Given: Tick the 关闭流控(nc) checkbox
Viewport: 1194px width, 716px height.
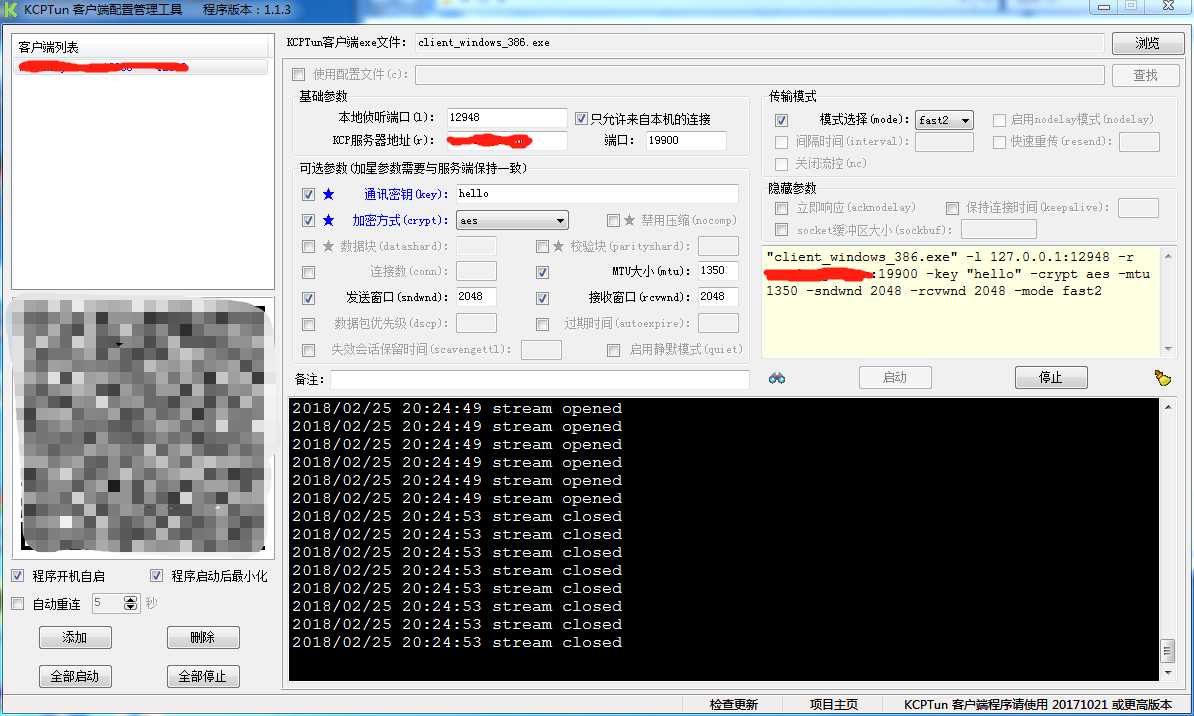Looking at the screenshot, I should point(781,164).
